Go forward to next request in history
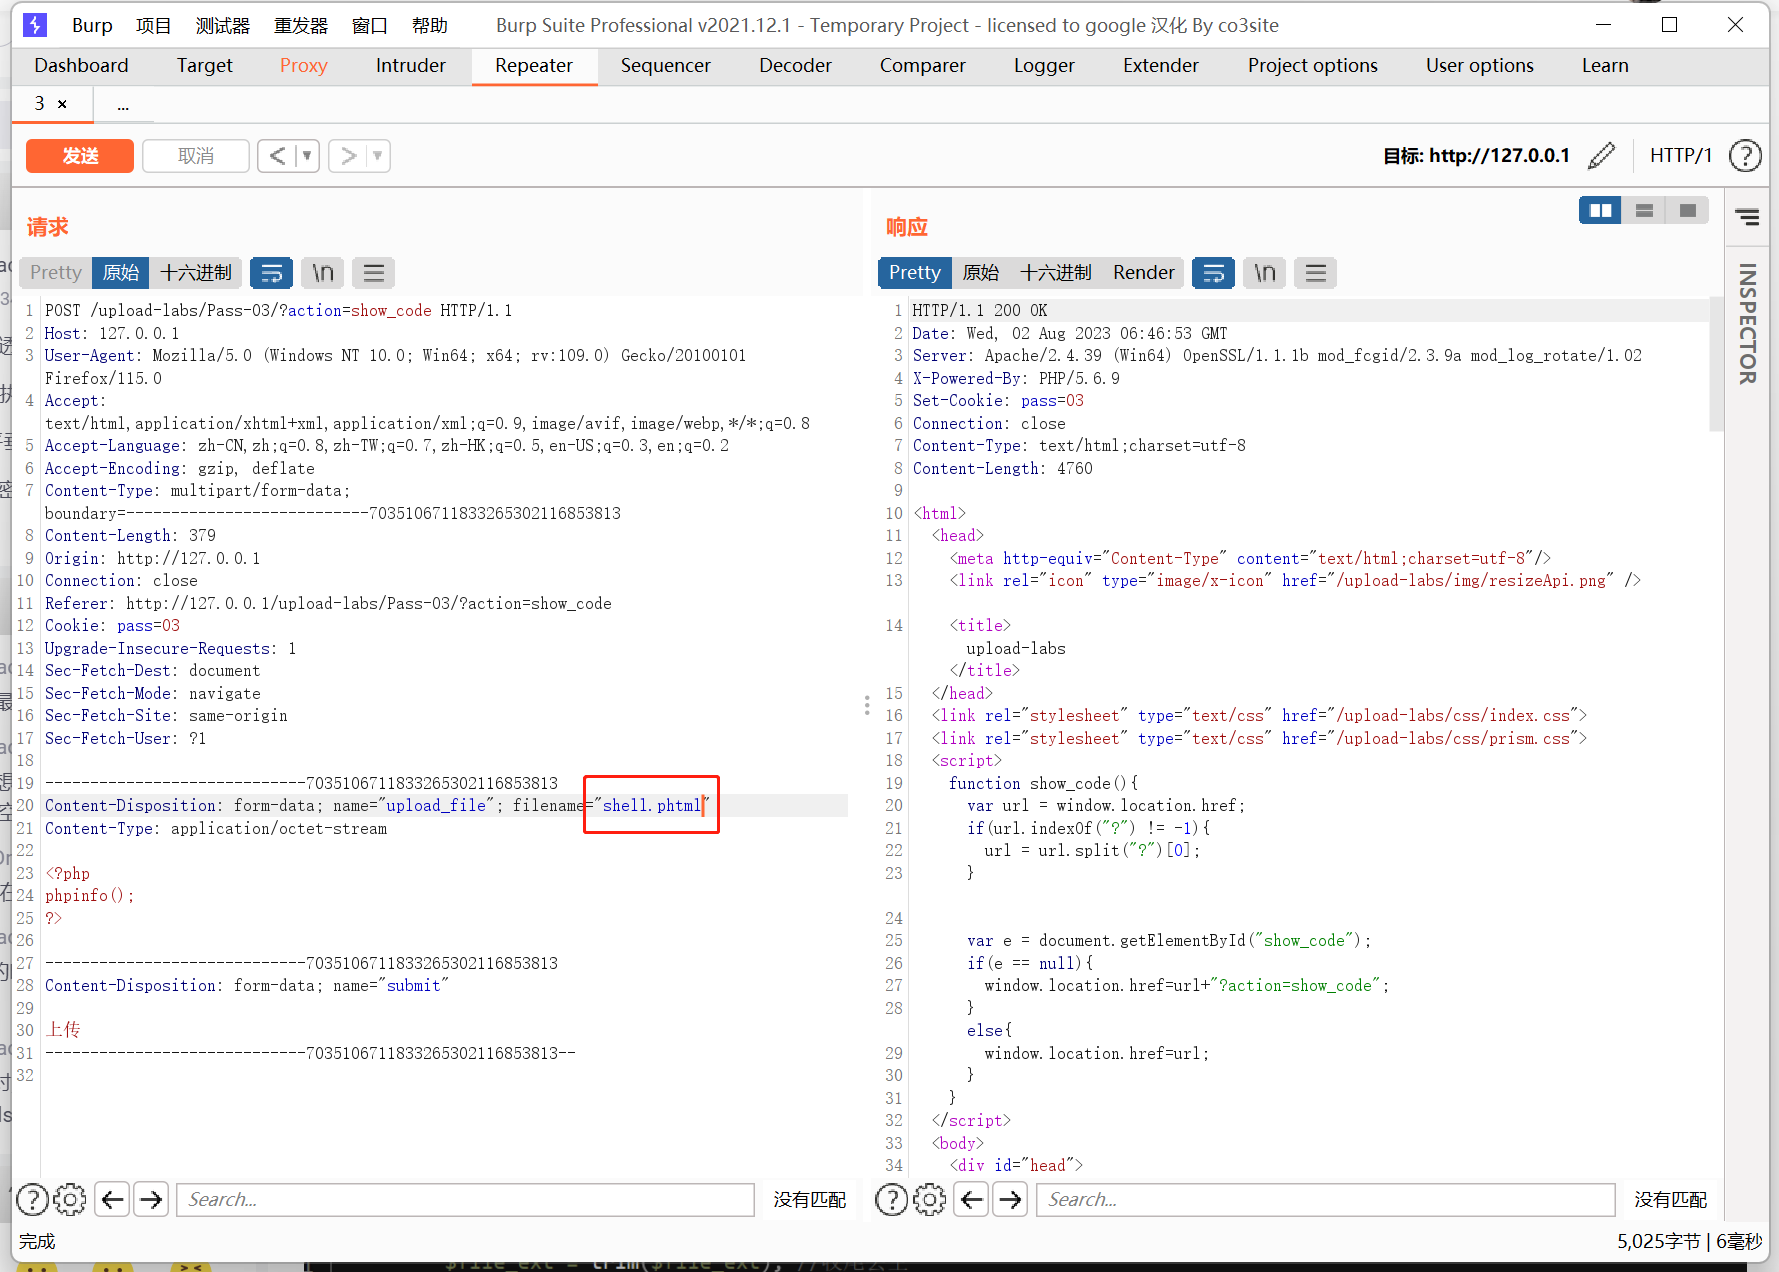 tap(347, 156)
